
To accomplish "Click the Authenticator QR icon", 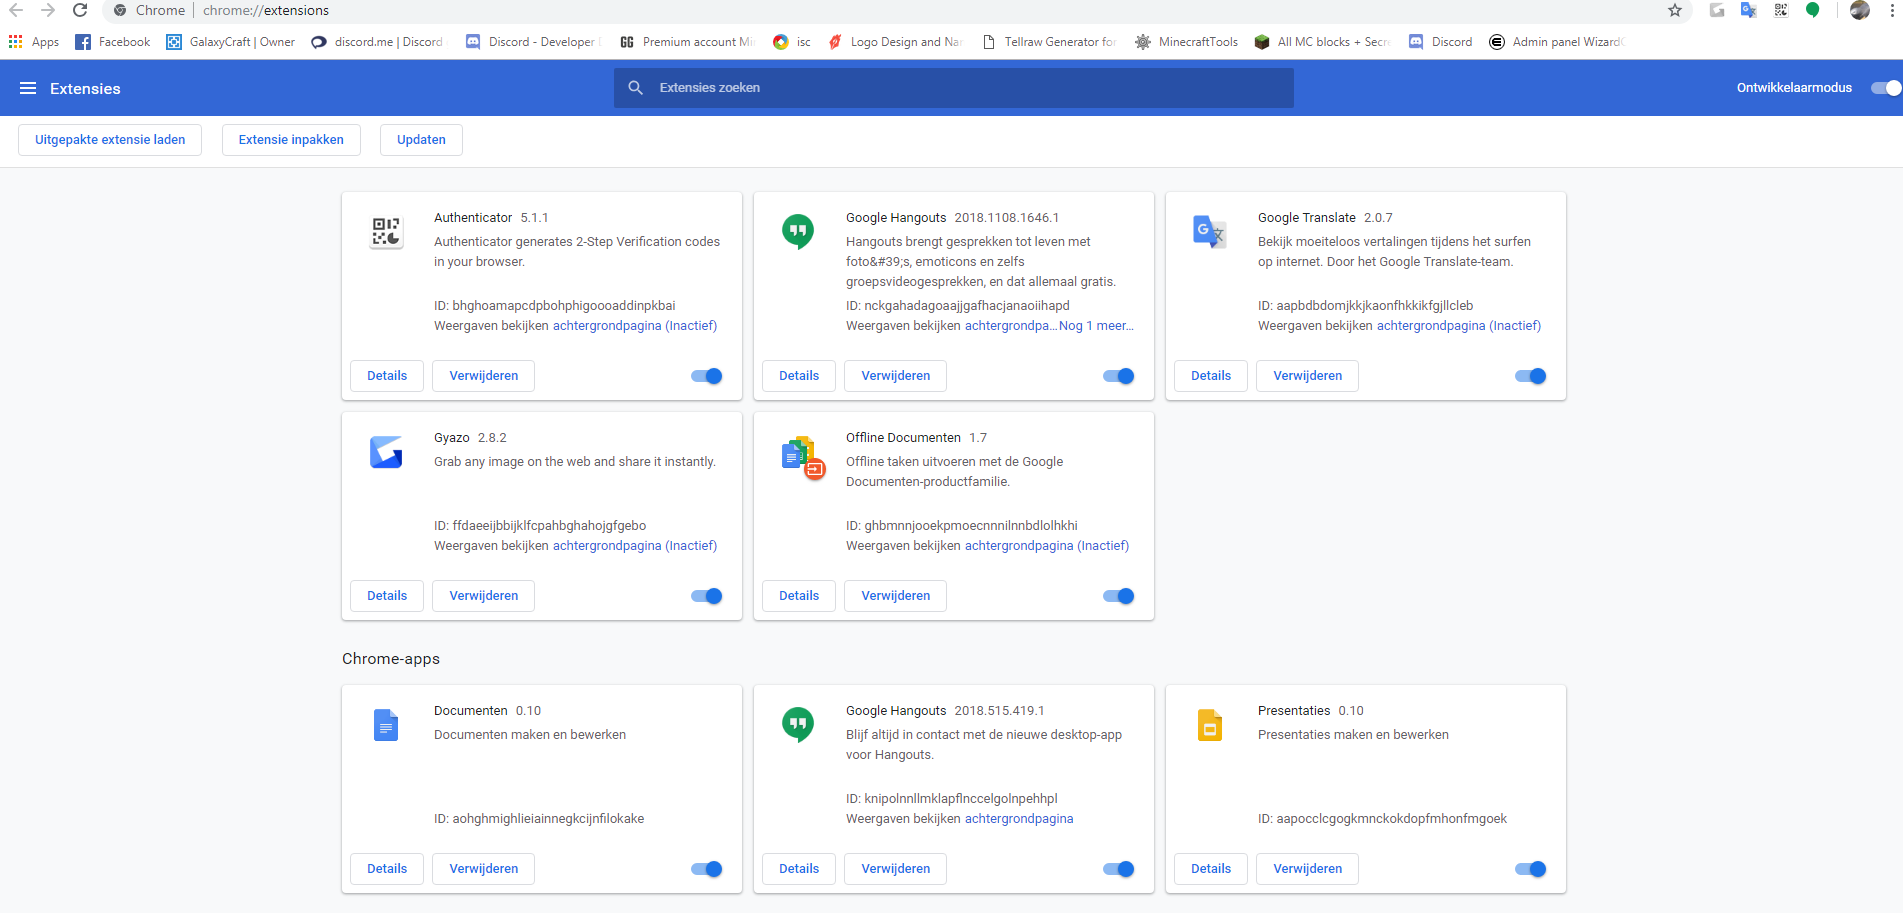I will (x=386, y=232).
